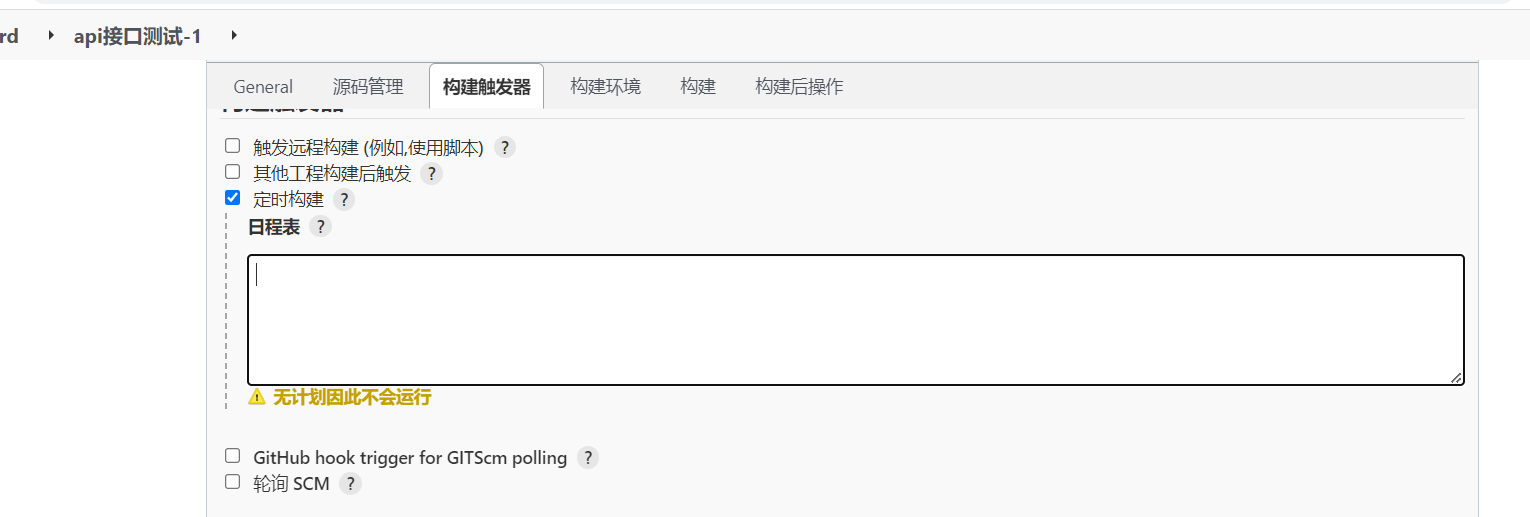The height and width of the screenshot is (517, 1530).
Task: Click help icon next to 其他工程构建后触发
Action: pyautogui.click(x=431, y=174)
